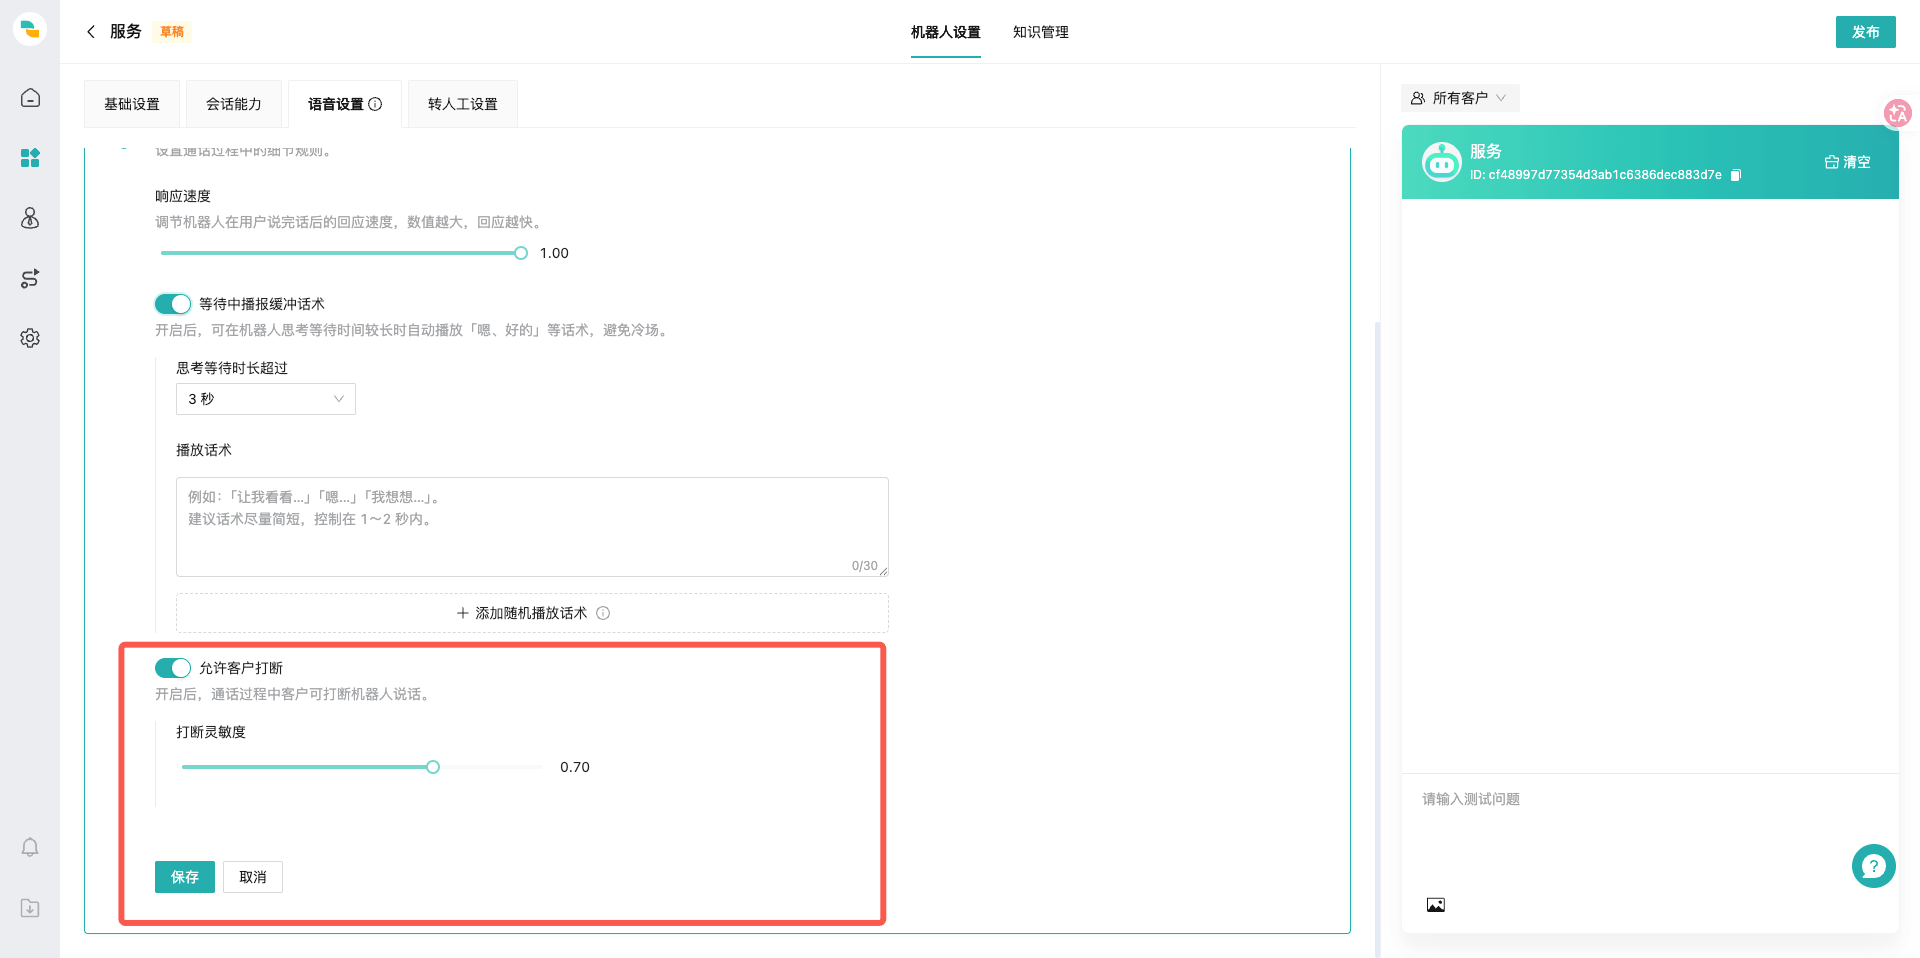
Task: Open the home icon in left sidebar
Action: pyautogui.click(x=30, y=98)
